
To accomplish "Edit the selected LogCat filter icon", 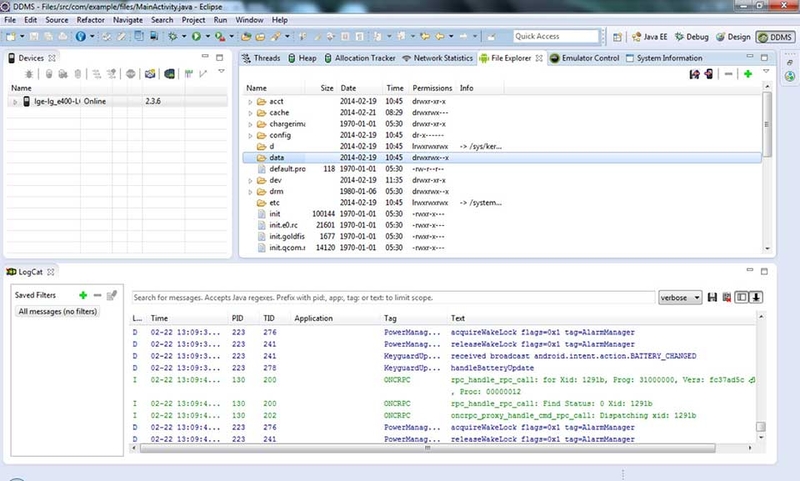I will pyautogui.click(x=112, y=295).
